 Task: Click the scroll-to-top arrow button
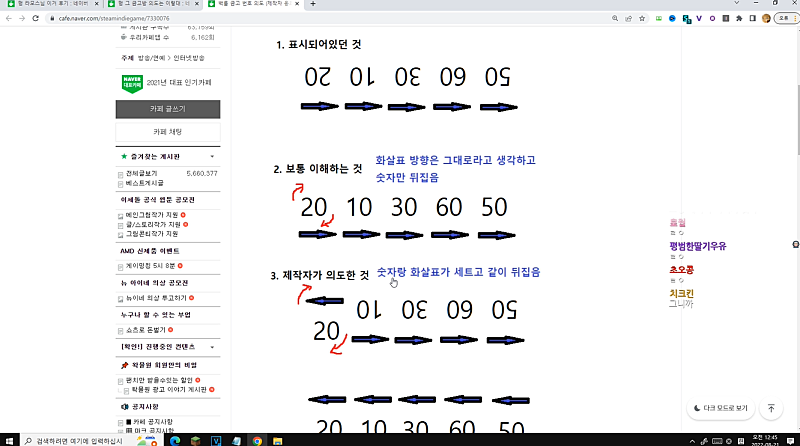pyautogui.click(x=771, y=408)
